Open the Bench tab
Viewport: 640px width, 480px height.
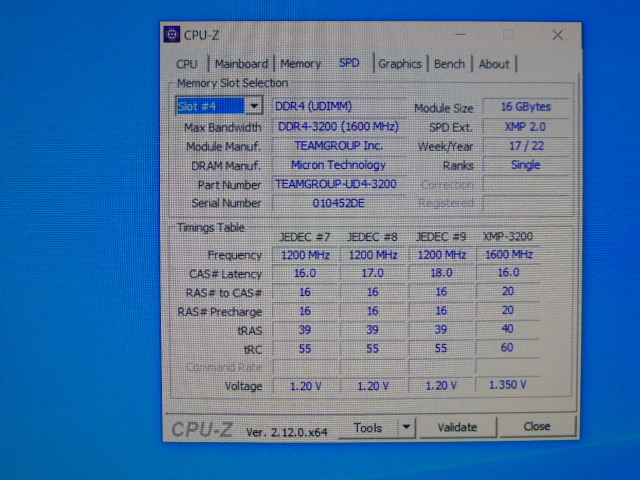pos(449,64)
